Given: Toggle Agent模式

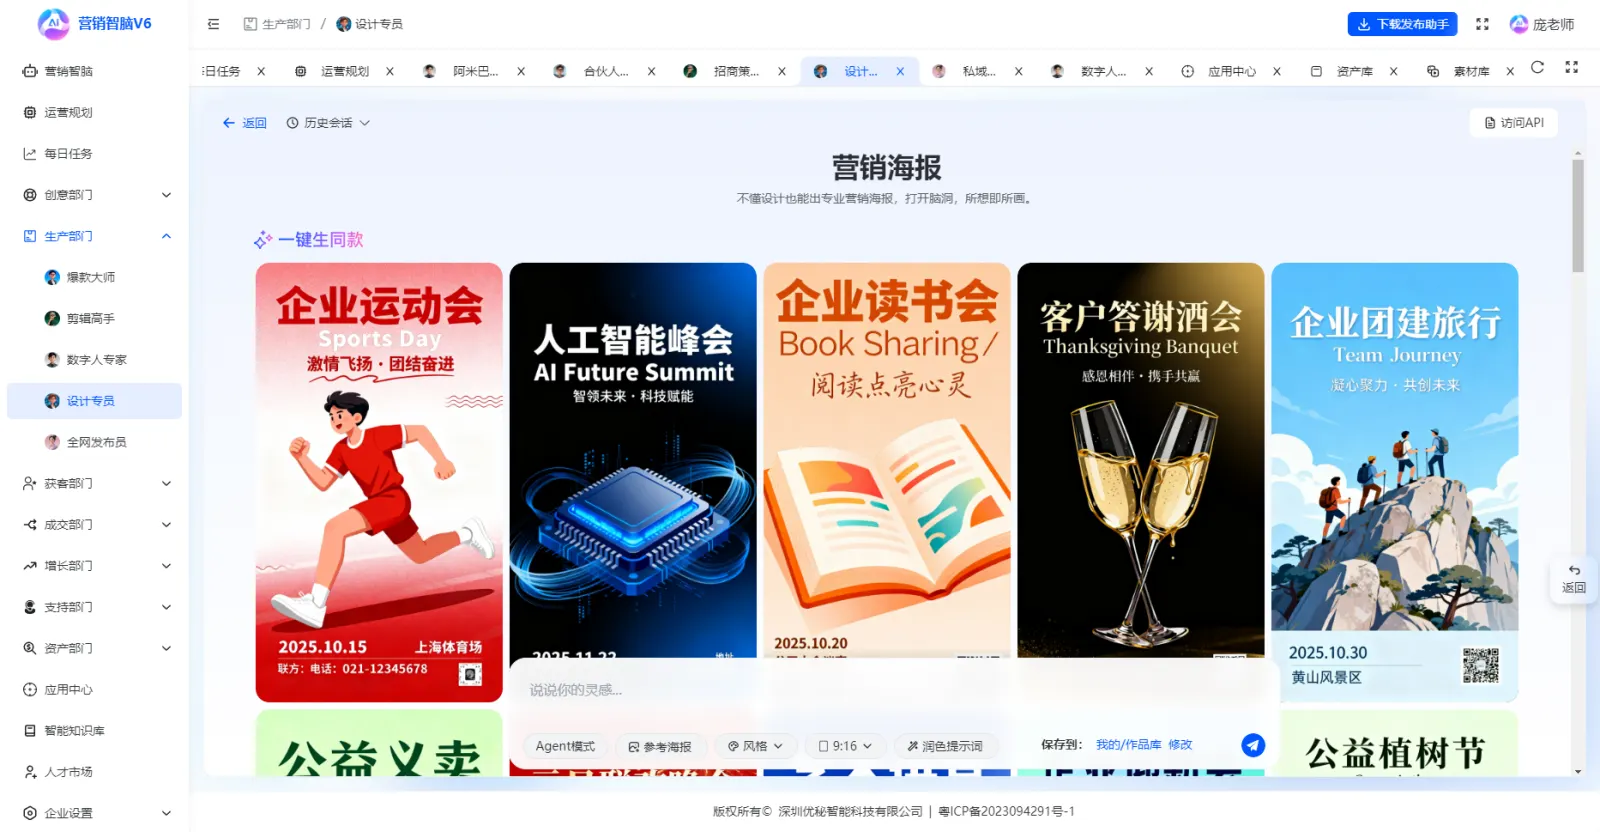Looking at the screenshot, I should (565, 746).
